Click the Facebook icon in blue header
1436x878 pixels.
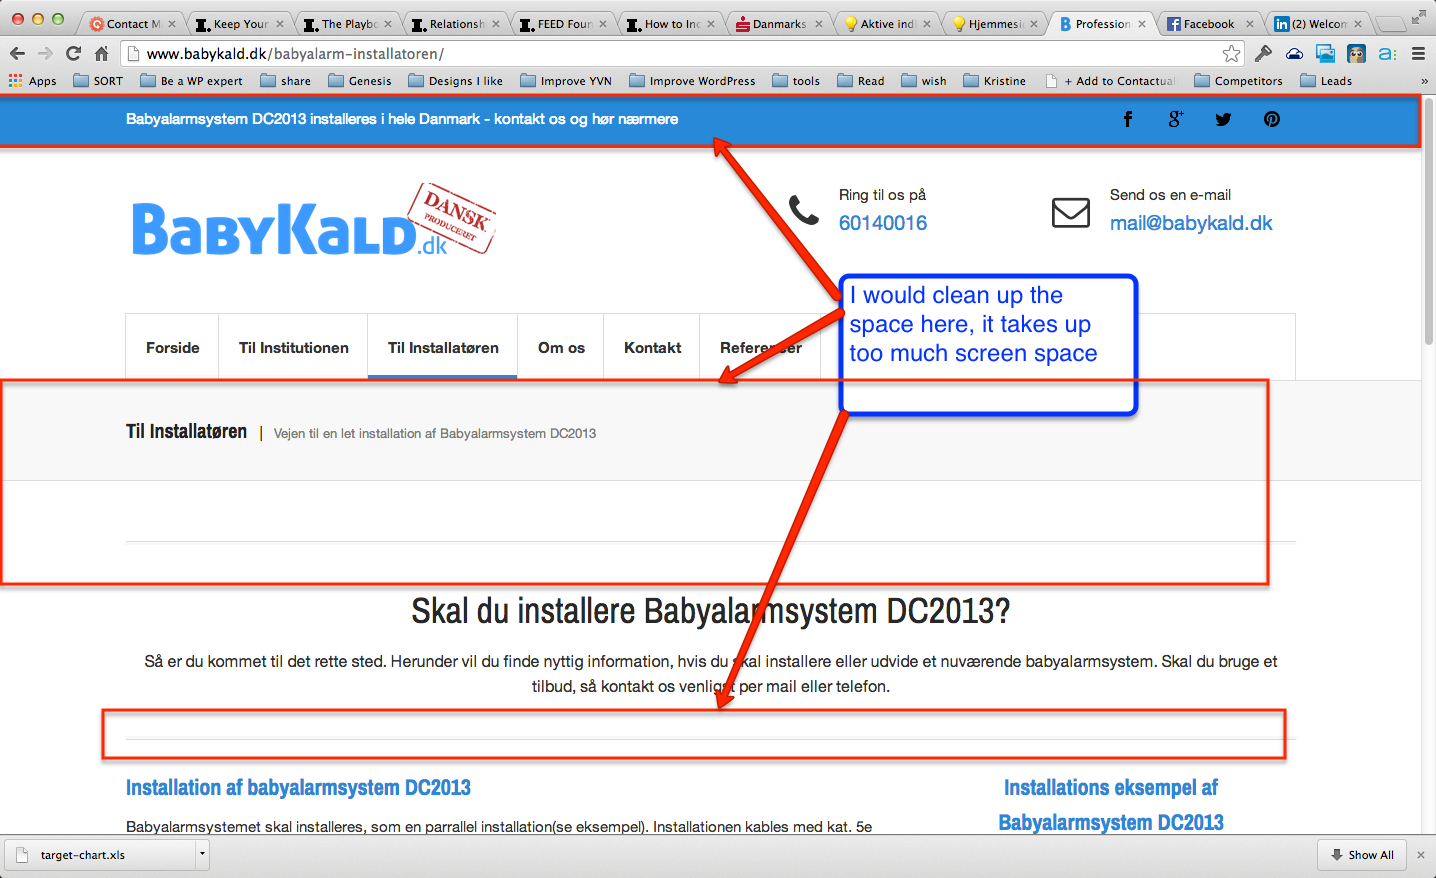(x=1127, y=119)
